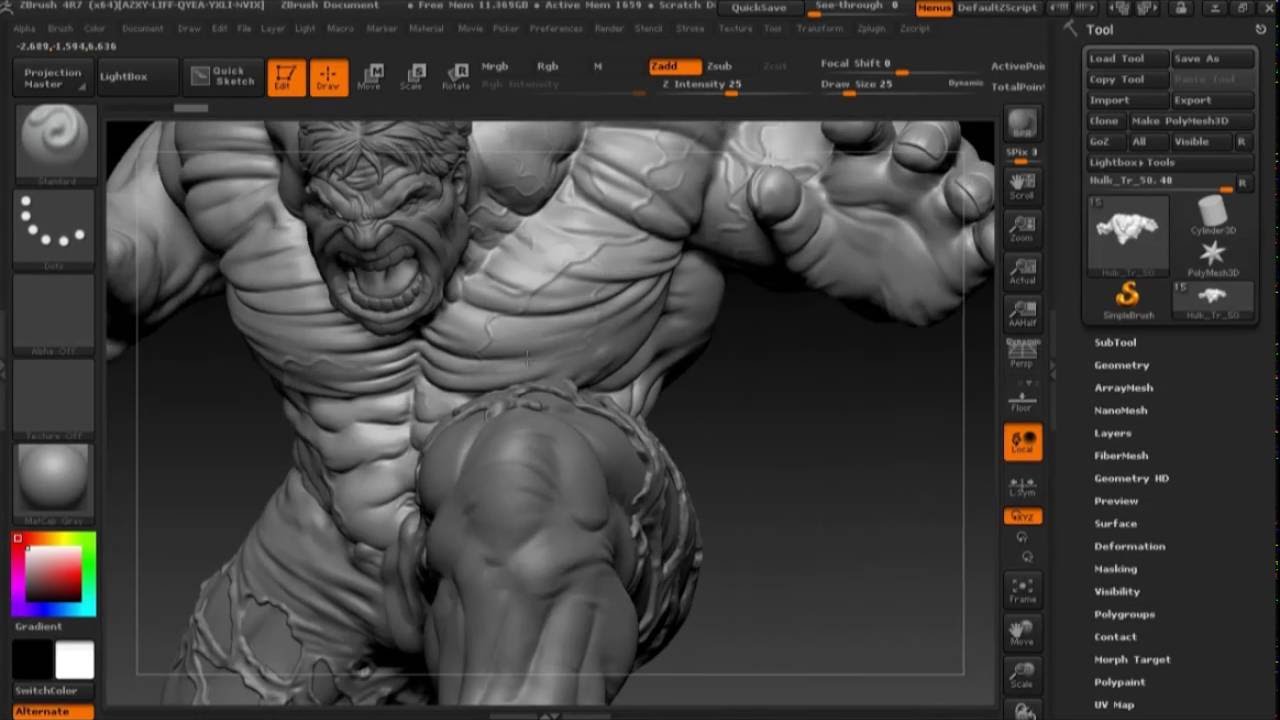The height and width of the screenshot is (720, 1280).
Task: Open the Preferences menu
Action: coord(556,29)
